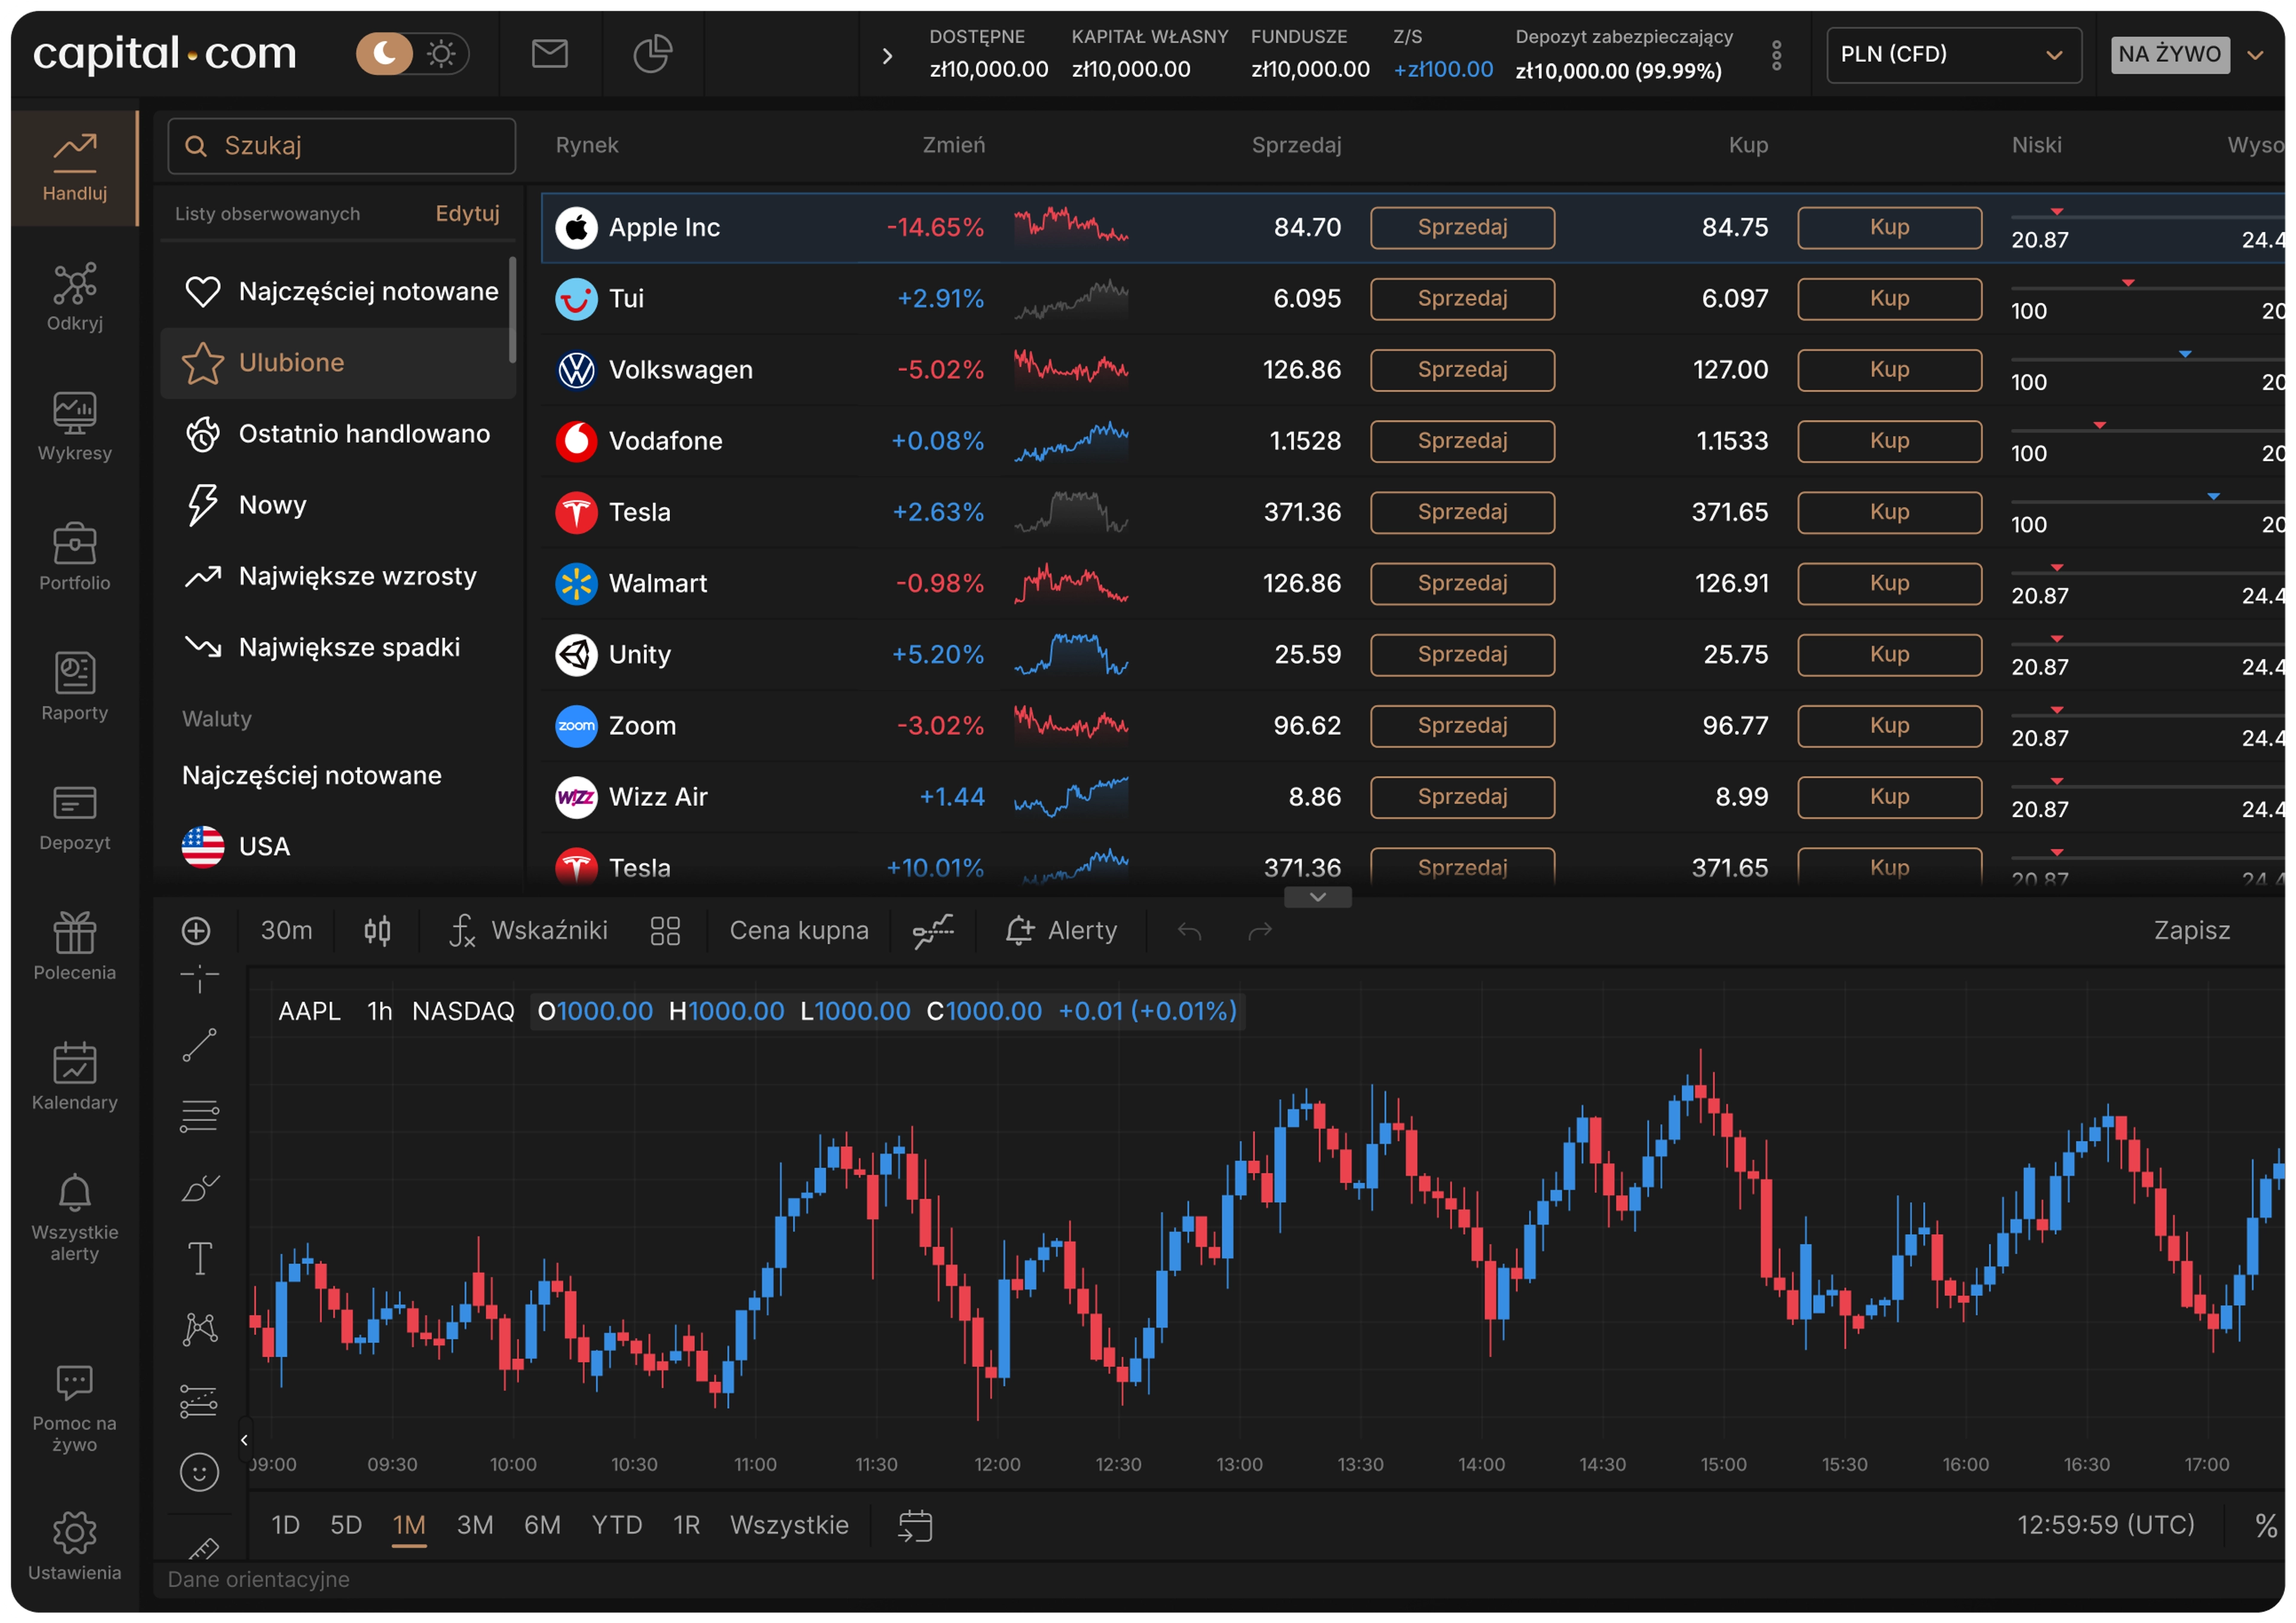Image resolution: width=2296 pixels, height=1623 pixels.
Task: Click Kup for Unity
Action: click(1889, 655)
